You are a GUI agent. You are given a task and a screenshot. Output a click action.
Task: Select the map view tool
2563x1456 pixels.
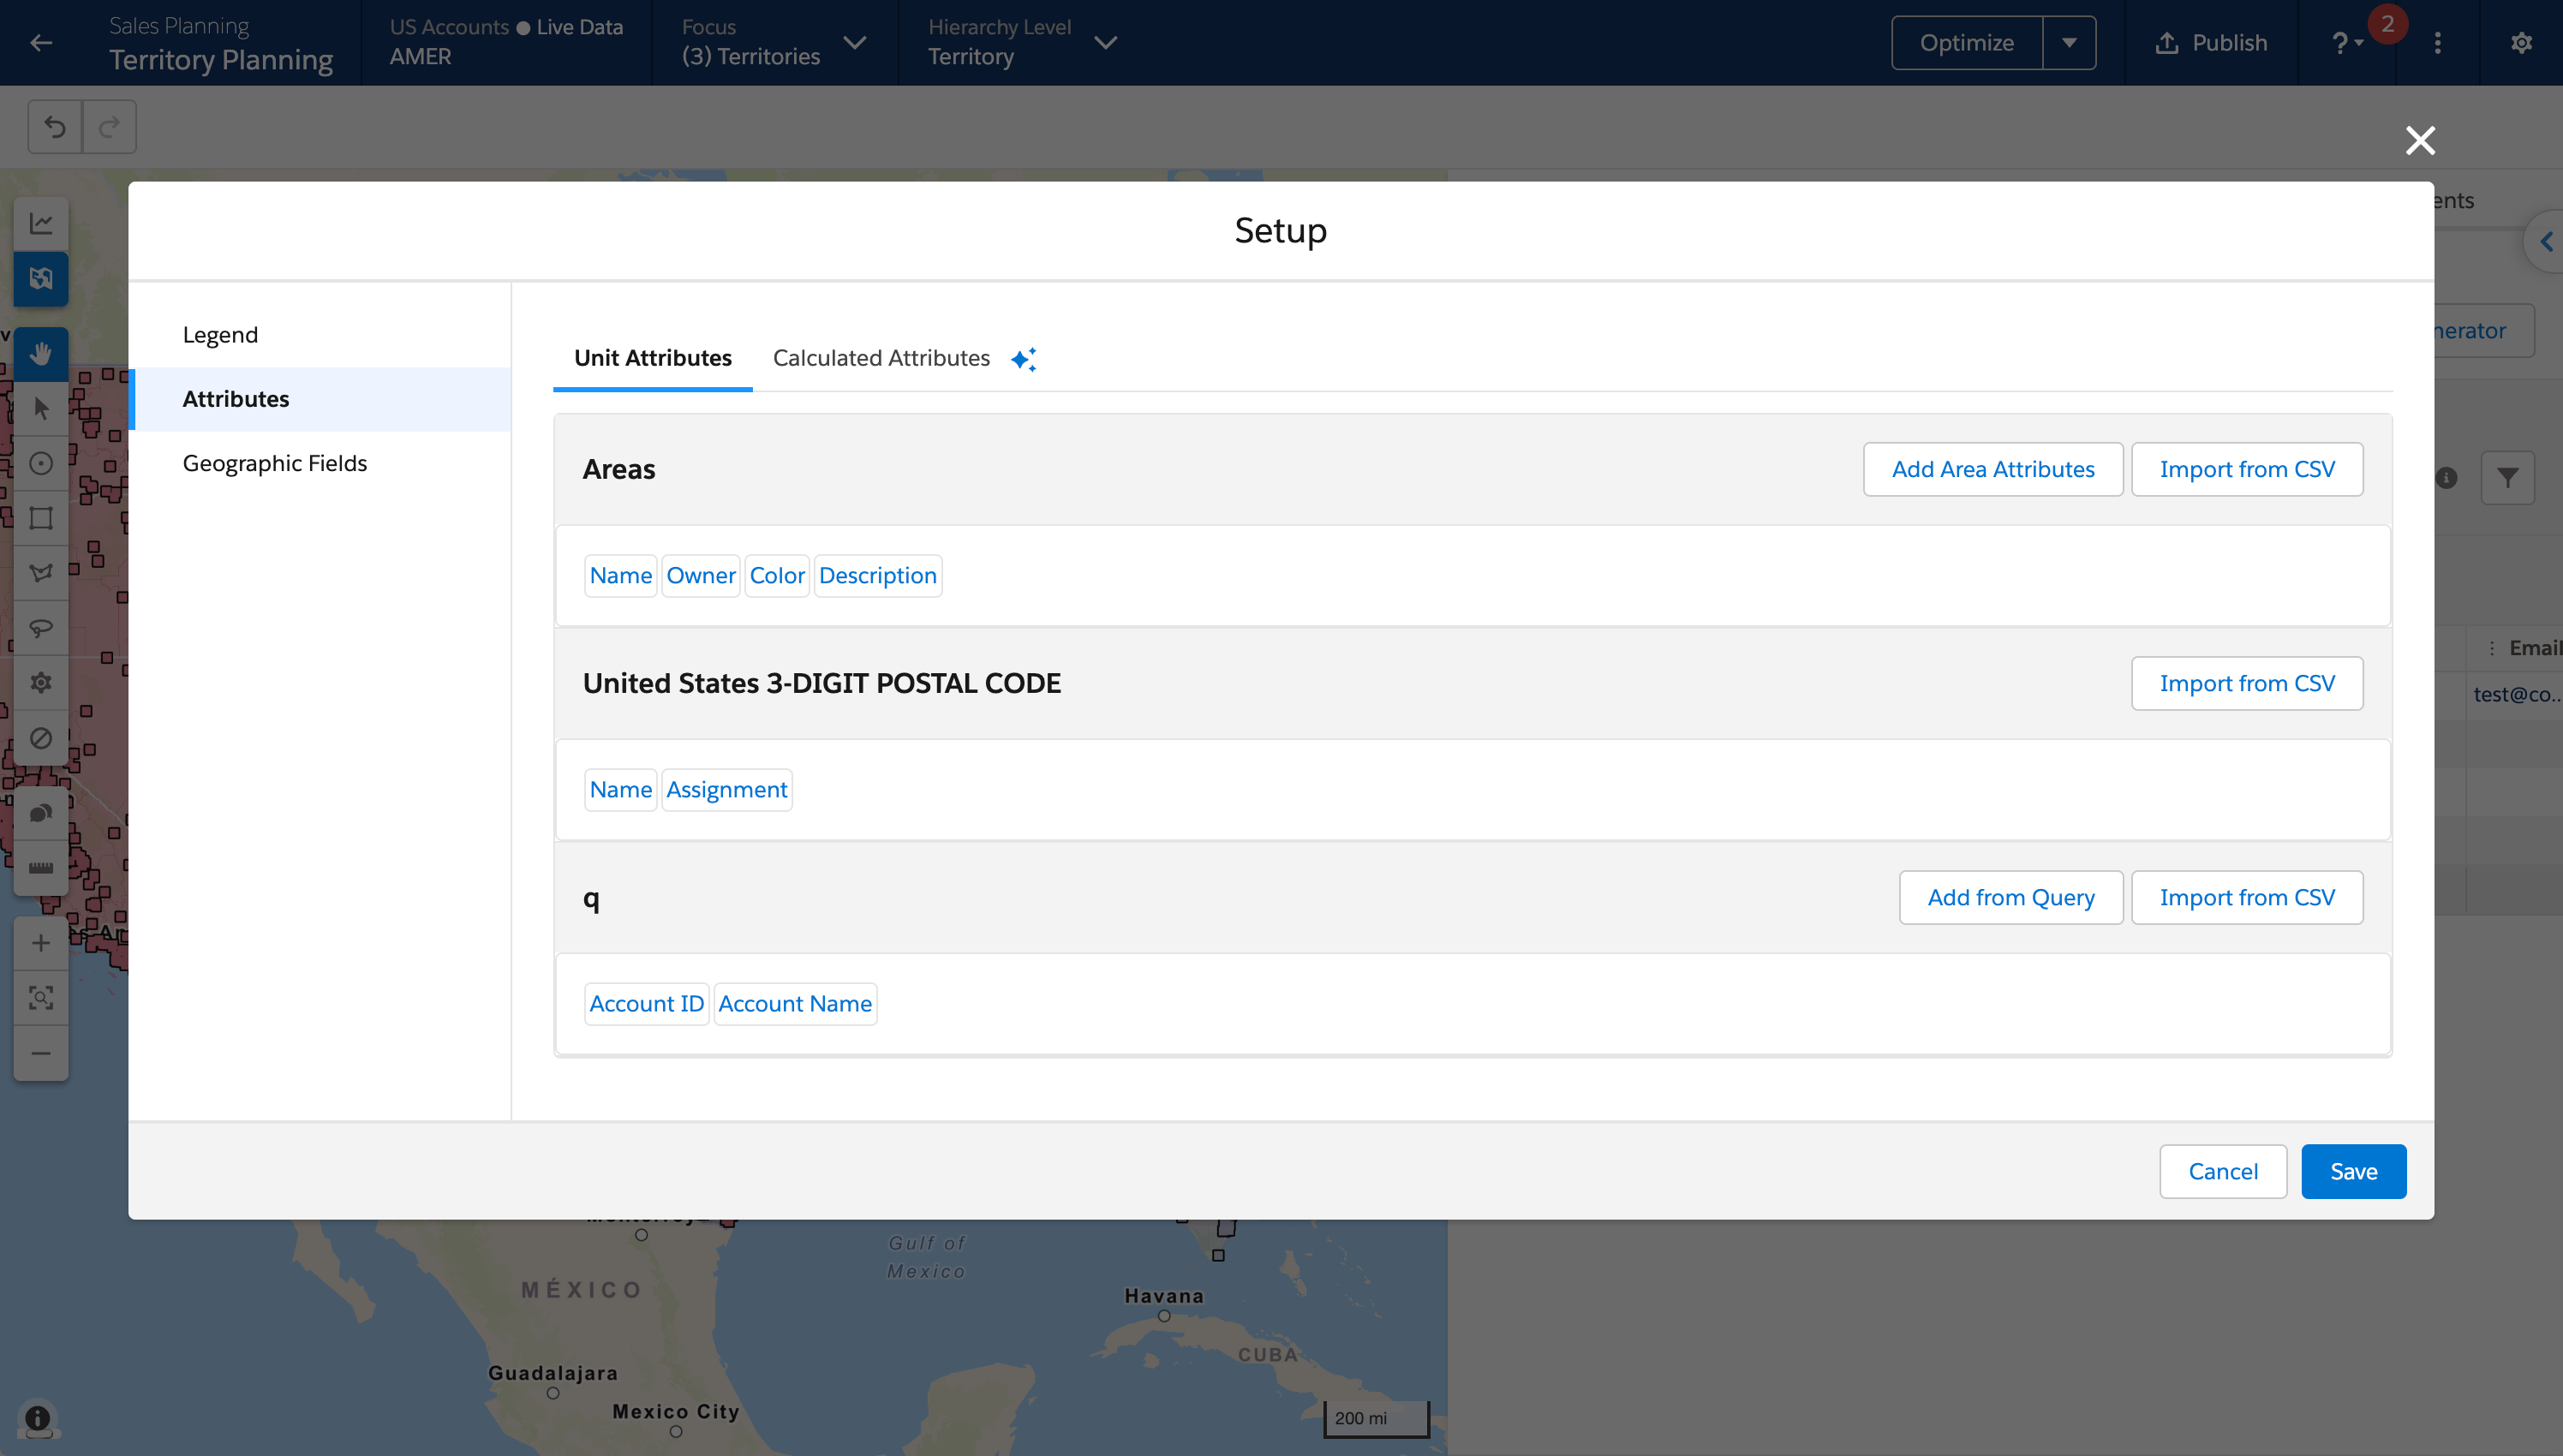click(x=41, y=278)
